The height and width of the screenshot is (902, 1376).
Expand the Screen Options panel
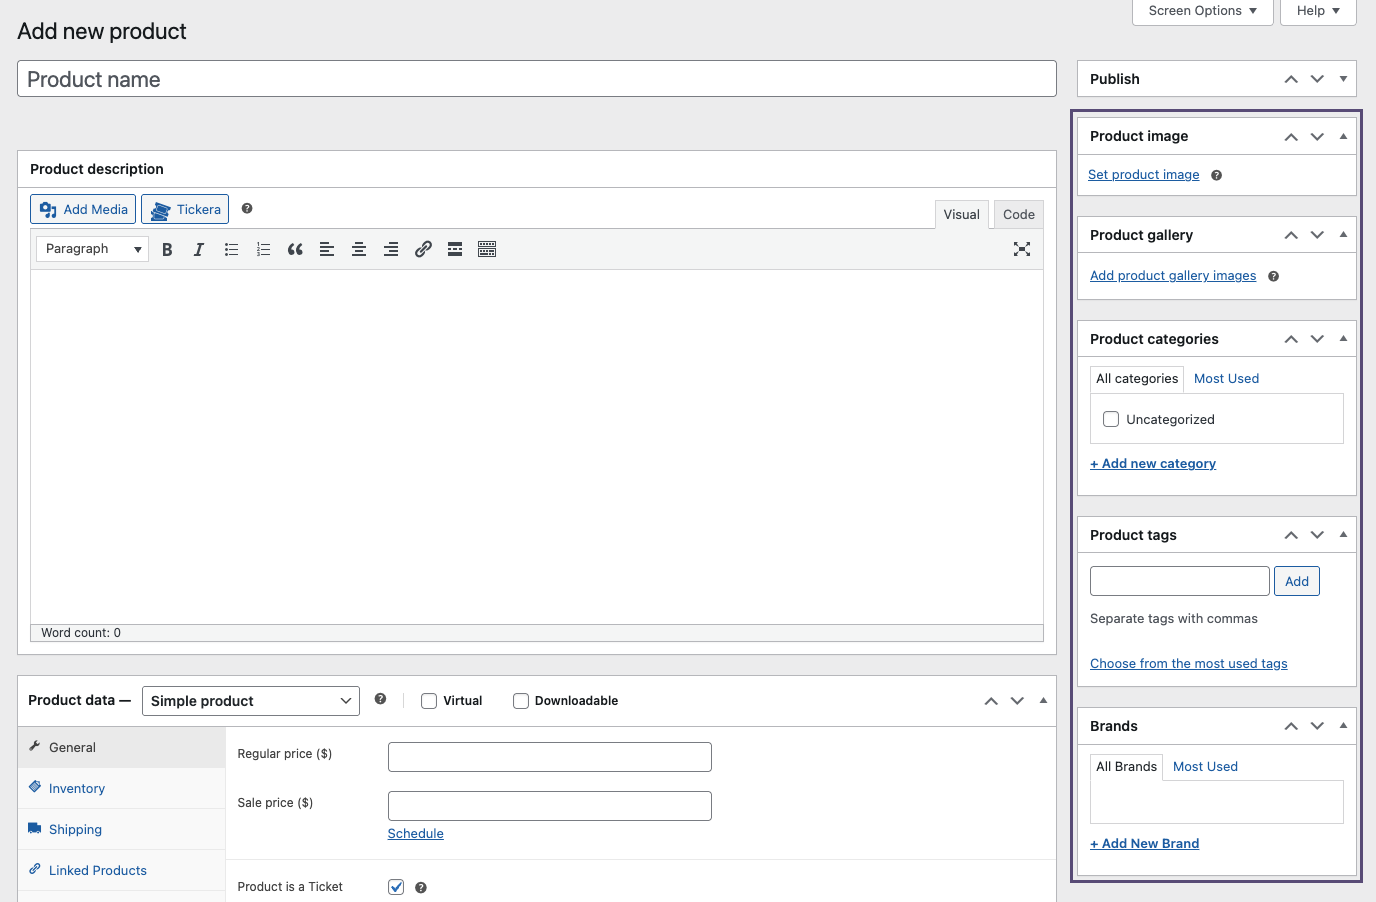1202,11
